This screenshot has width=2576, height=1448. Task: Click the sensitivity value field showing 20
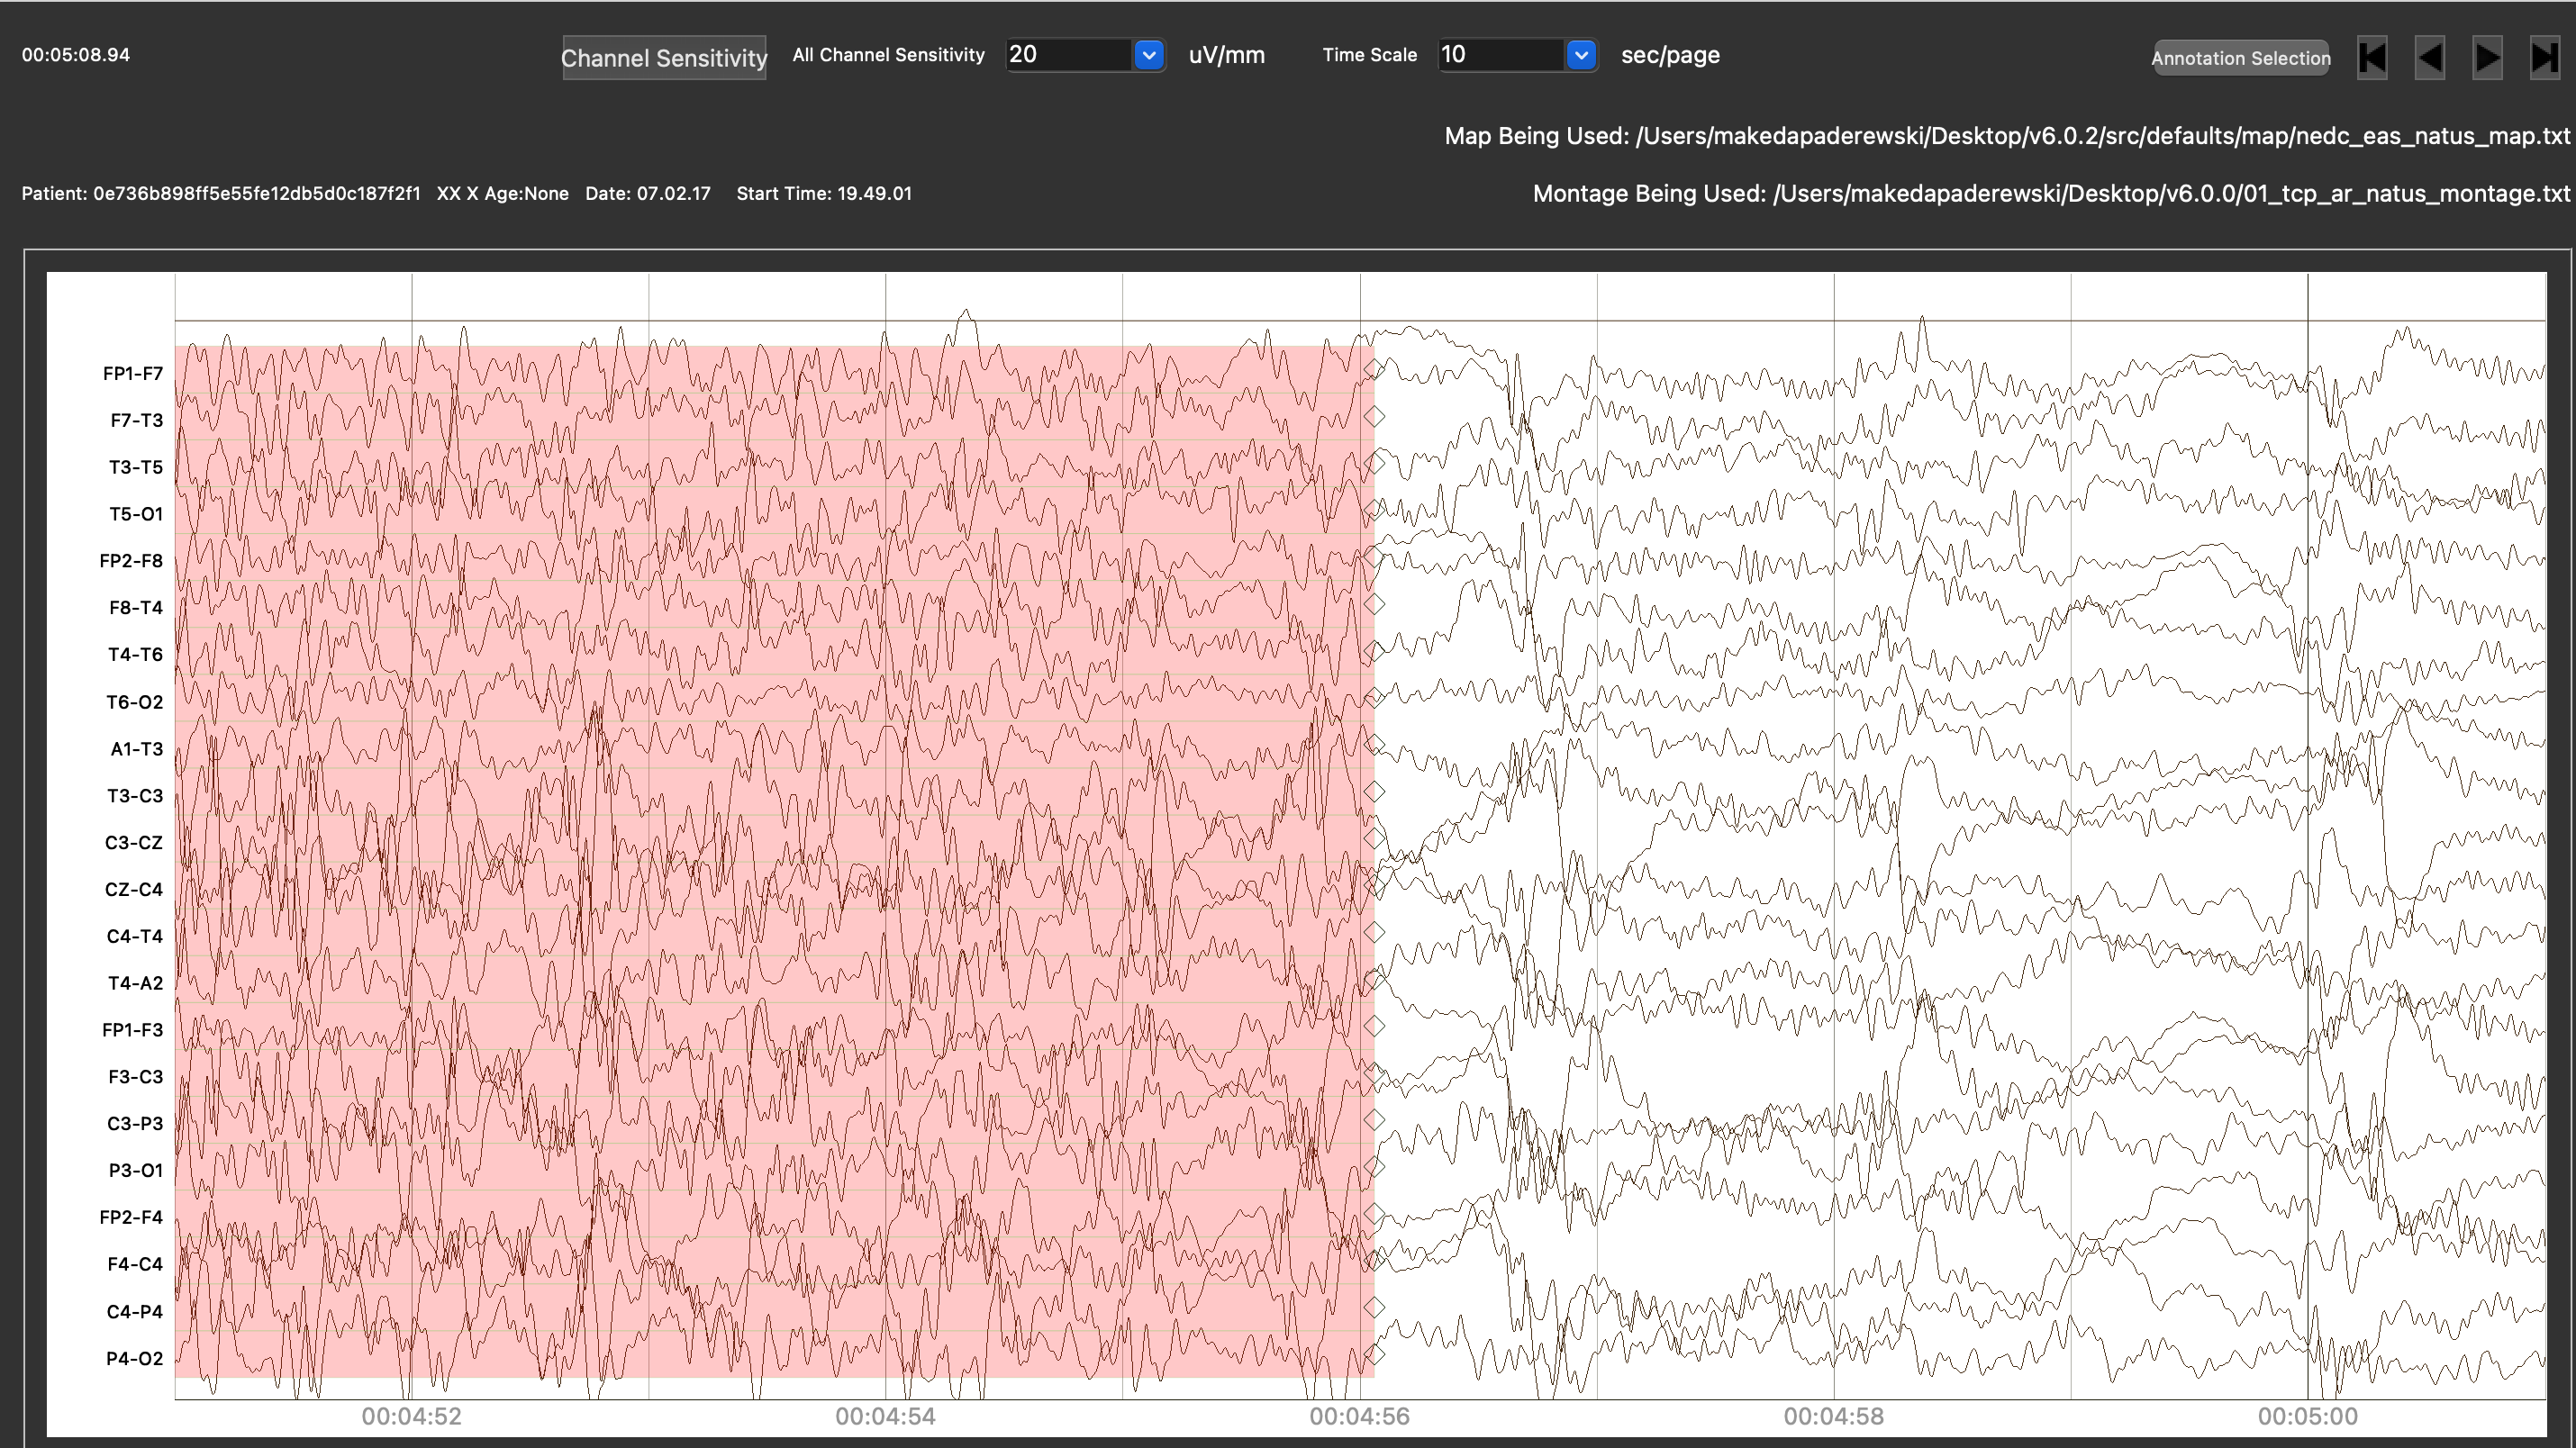1068,55
